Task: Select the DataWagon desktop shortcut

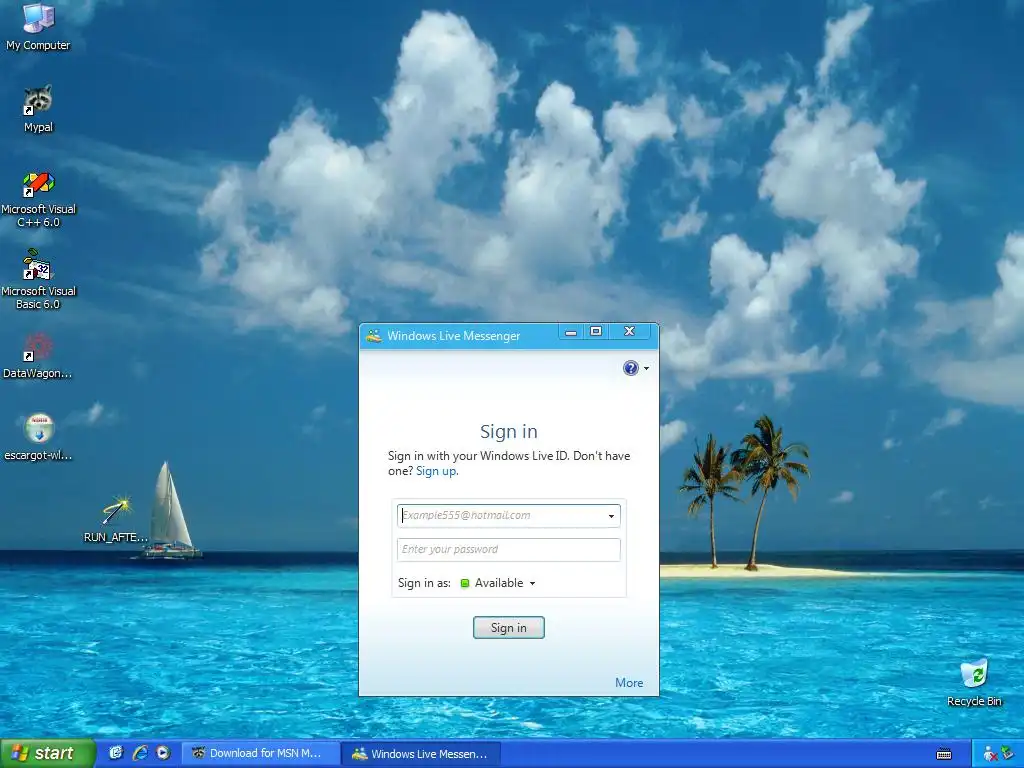Action: pos(38,356)
